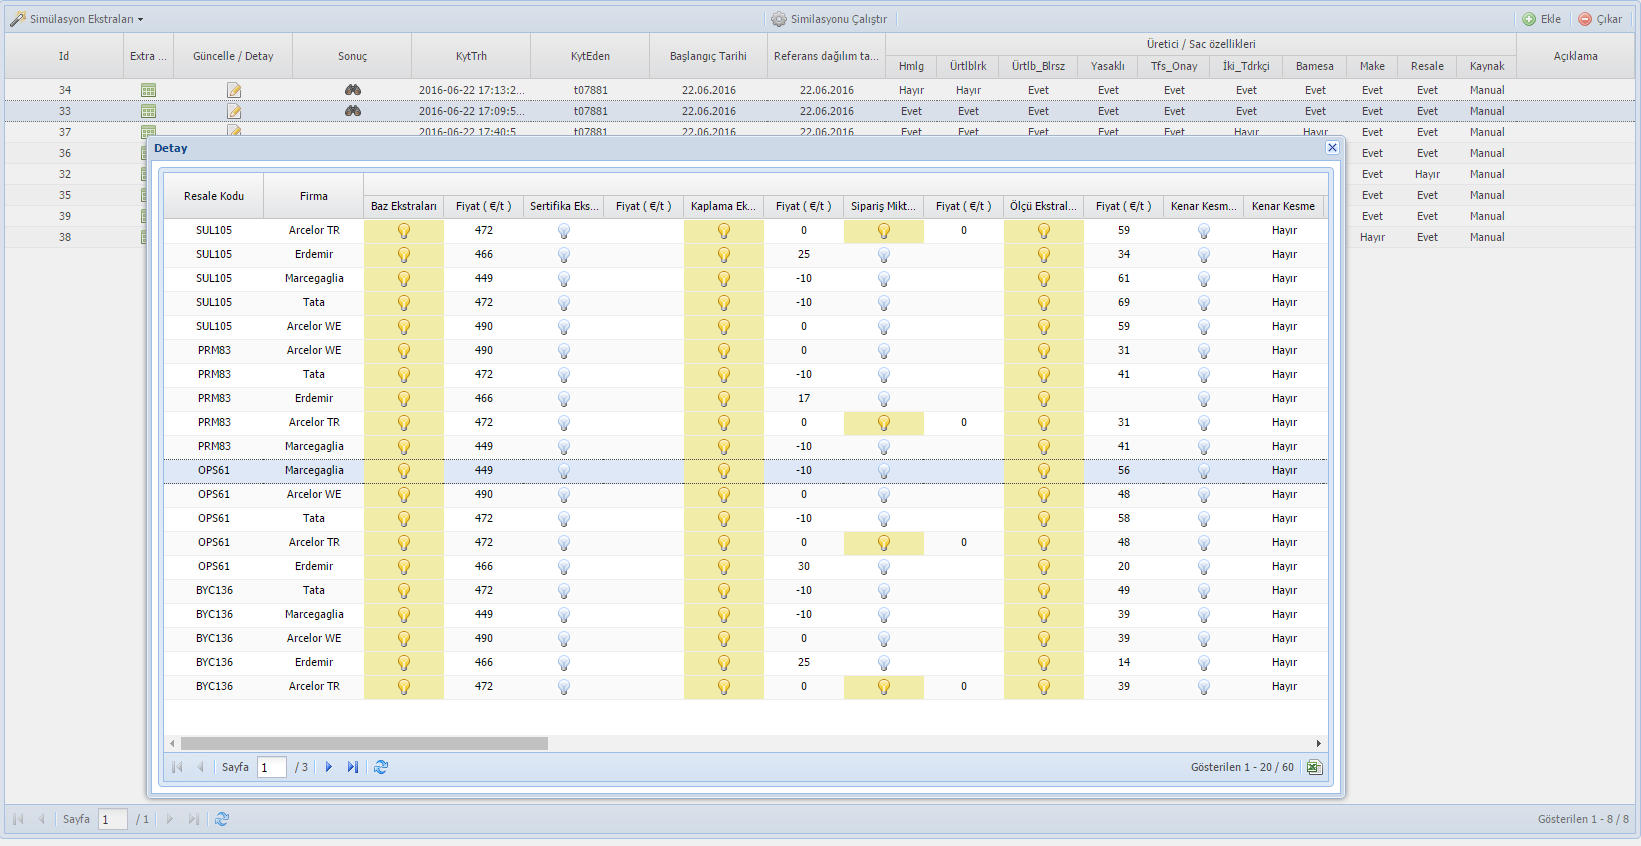1641x846 pixels.
Task: Export Detay grid to Excel
Action: 1314,767
